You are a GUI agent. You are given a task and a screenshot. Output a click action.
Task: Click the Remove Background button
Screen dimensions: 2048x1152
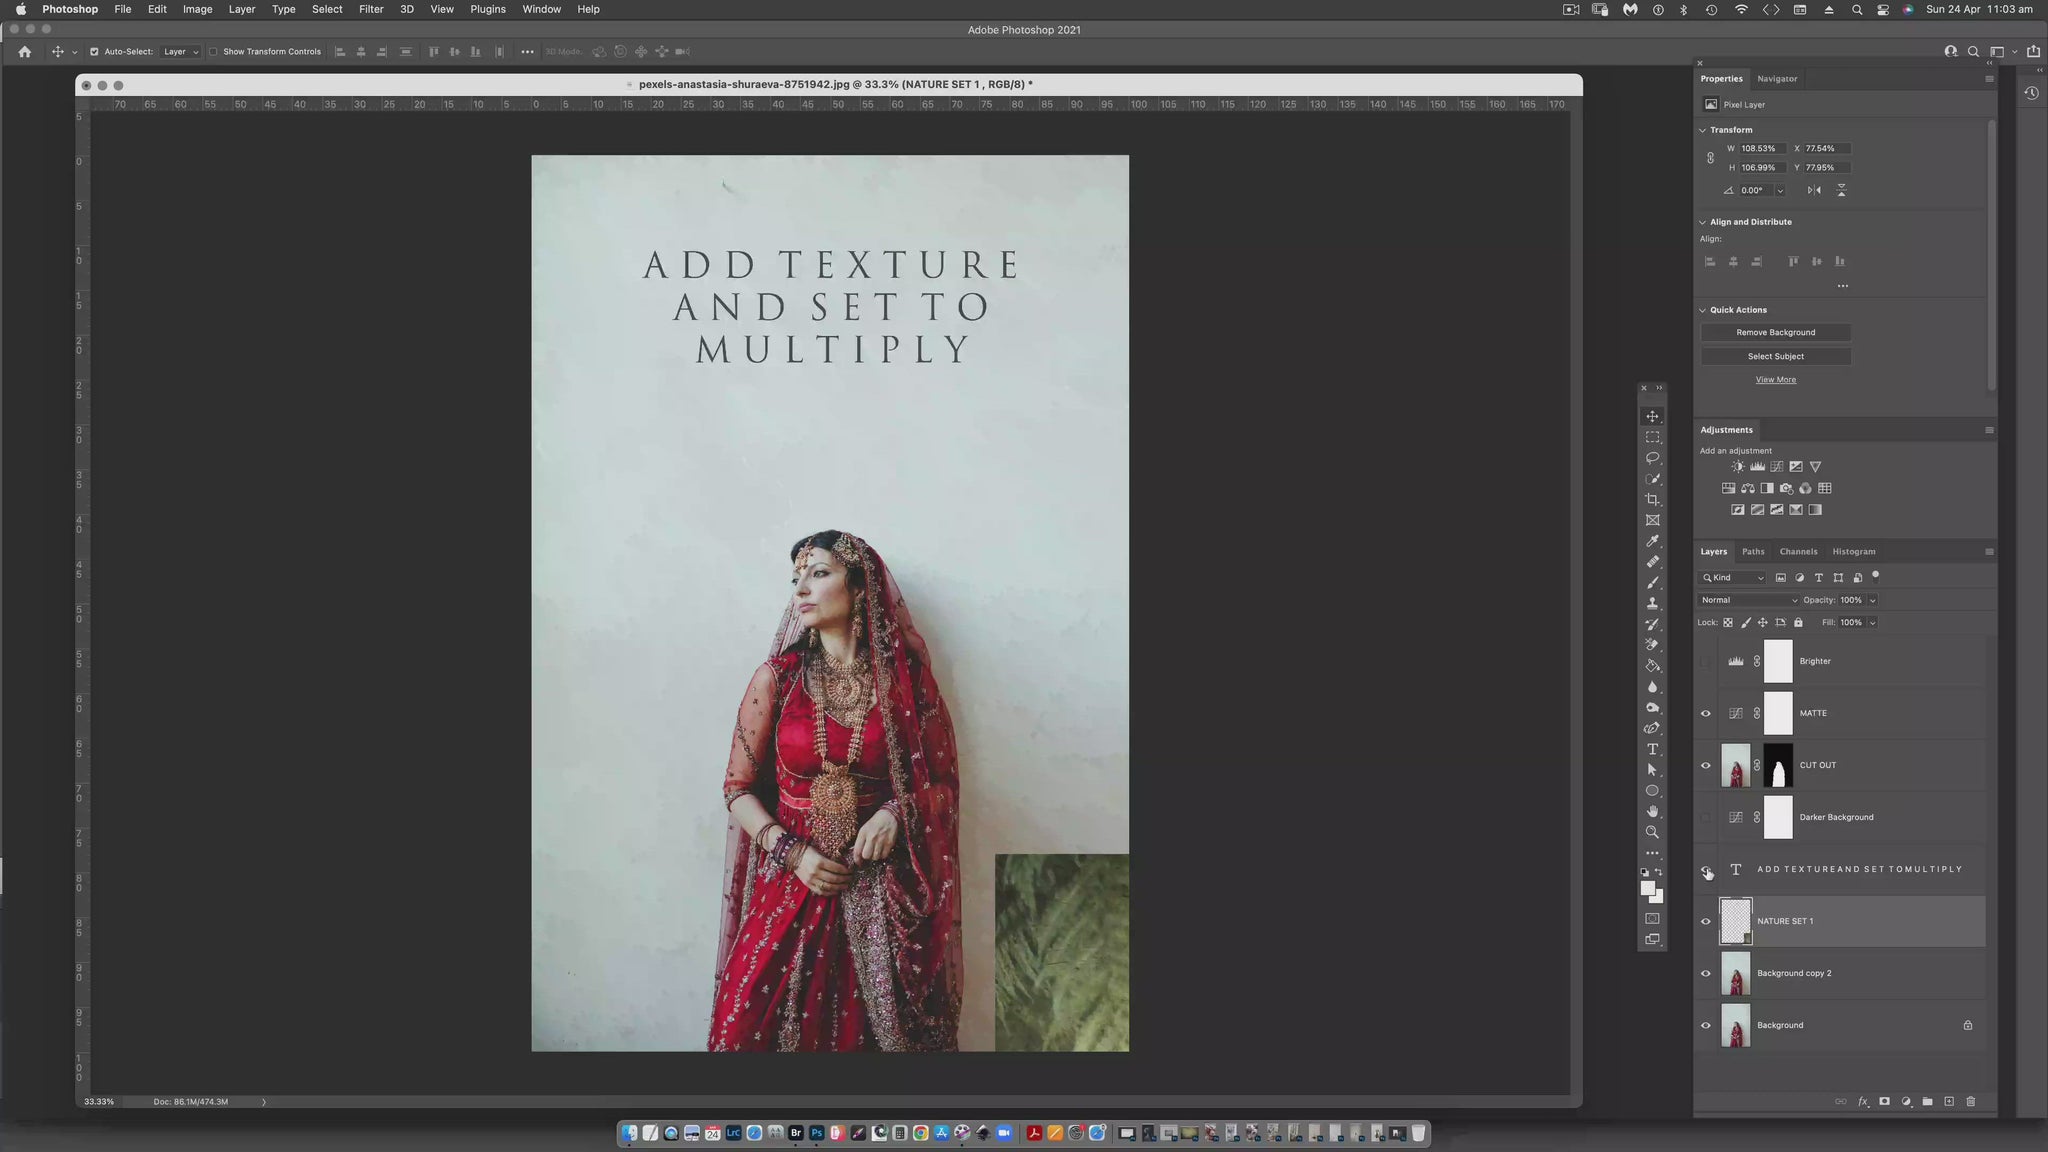click(x=1776, y=333)
